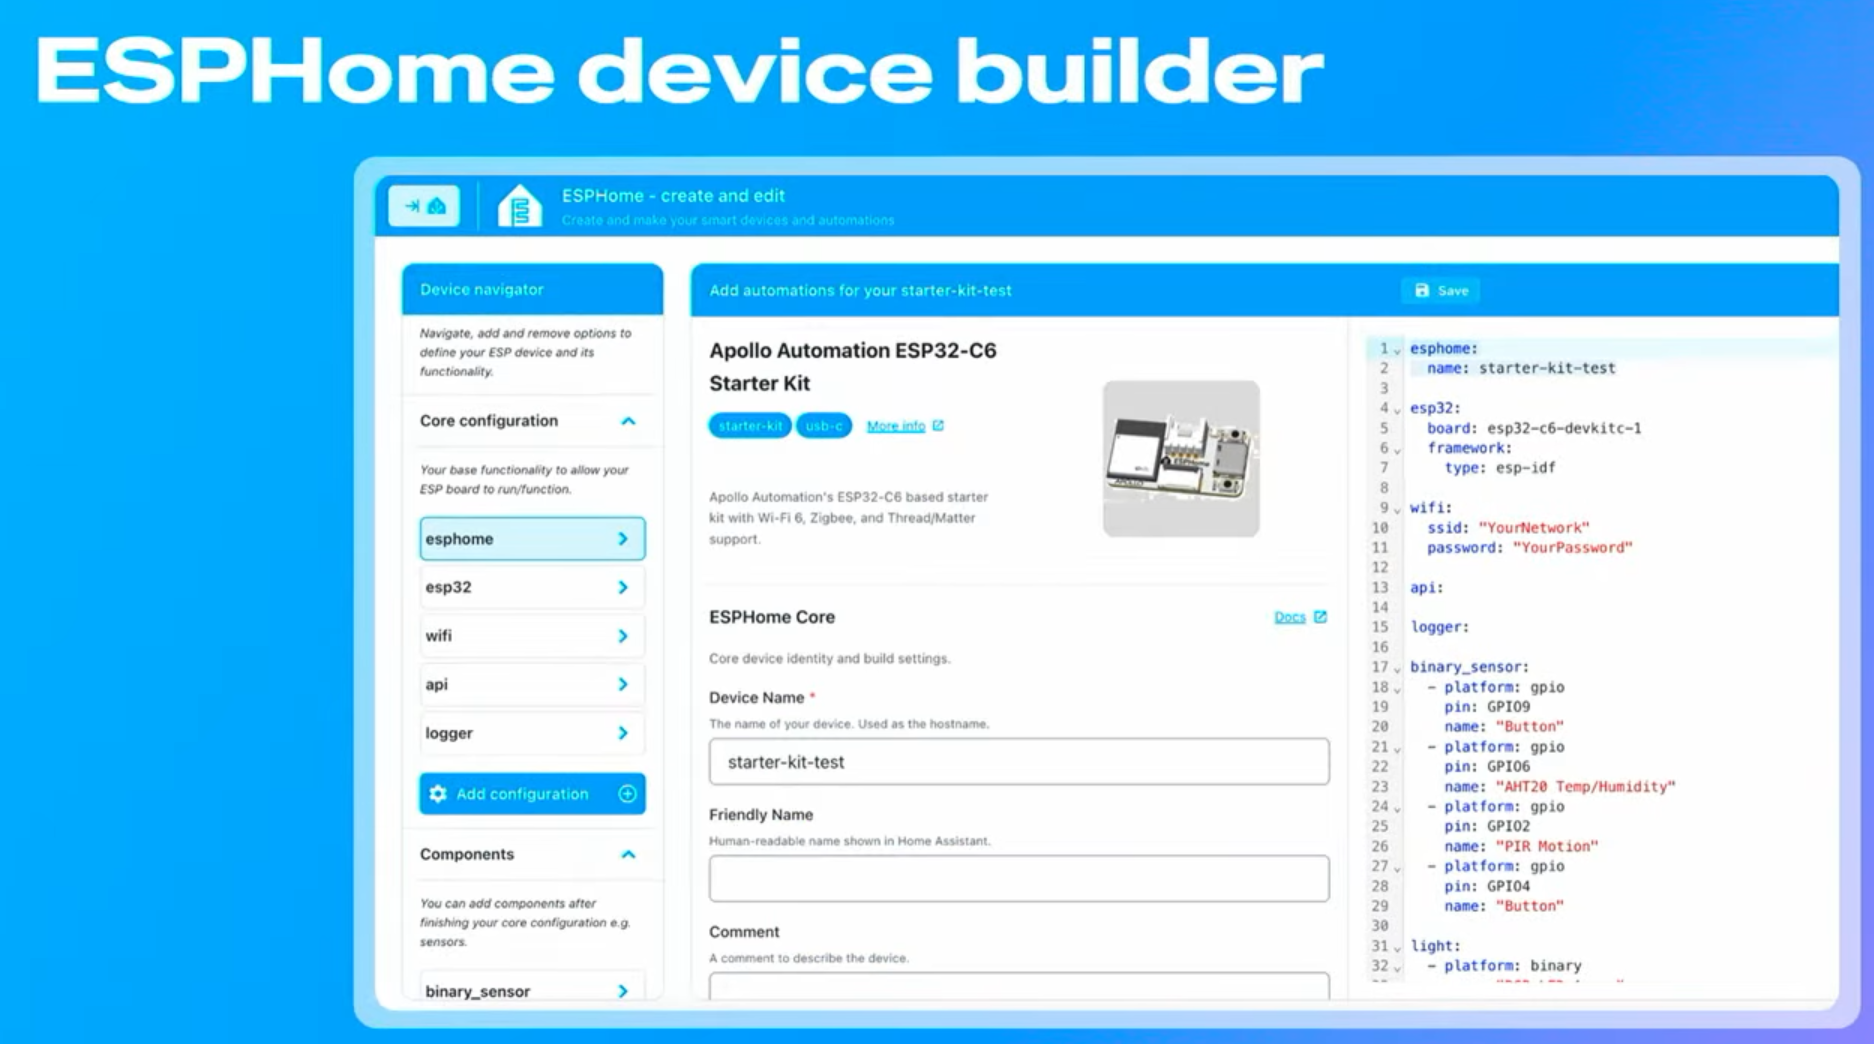1874x1044 pixels.
Task: Collapse the Core configuration section
Action: coord(628,421)
